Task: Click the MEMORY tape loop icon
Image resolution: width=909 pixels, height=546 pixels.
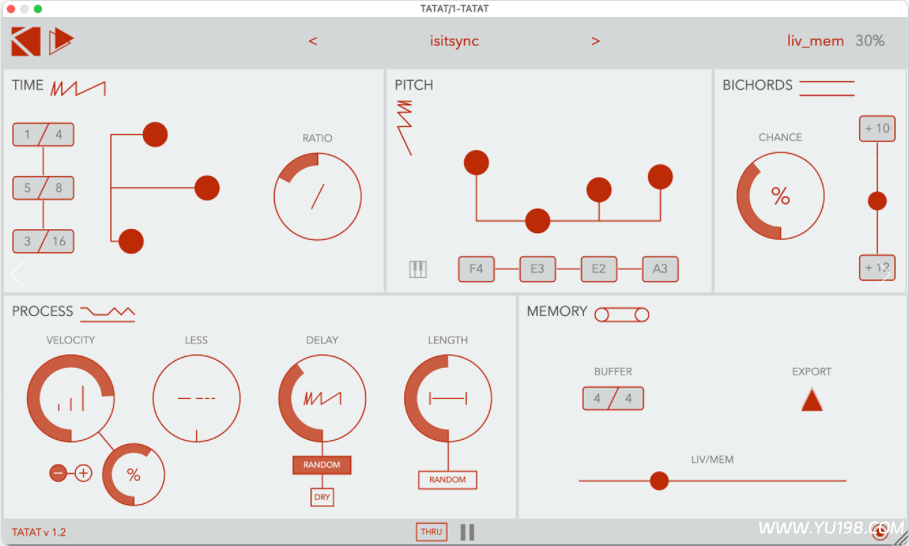Action: (x=621, y=315)
